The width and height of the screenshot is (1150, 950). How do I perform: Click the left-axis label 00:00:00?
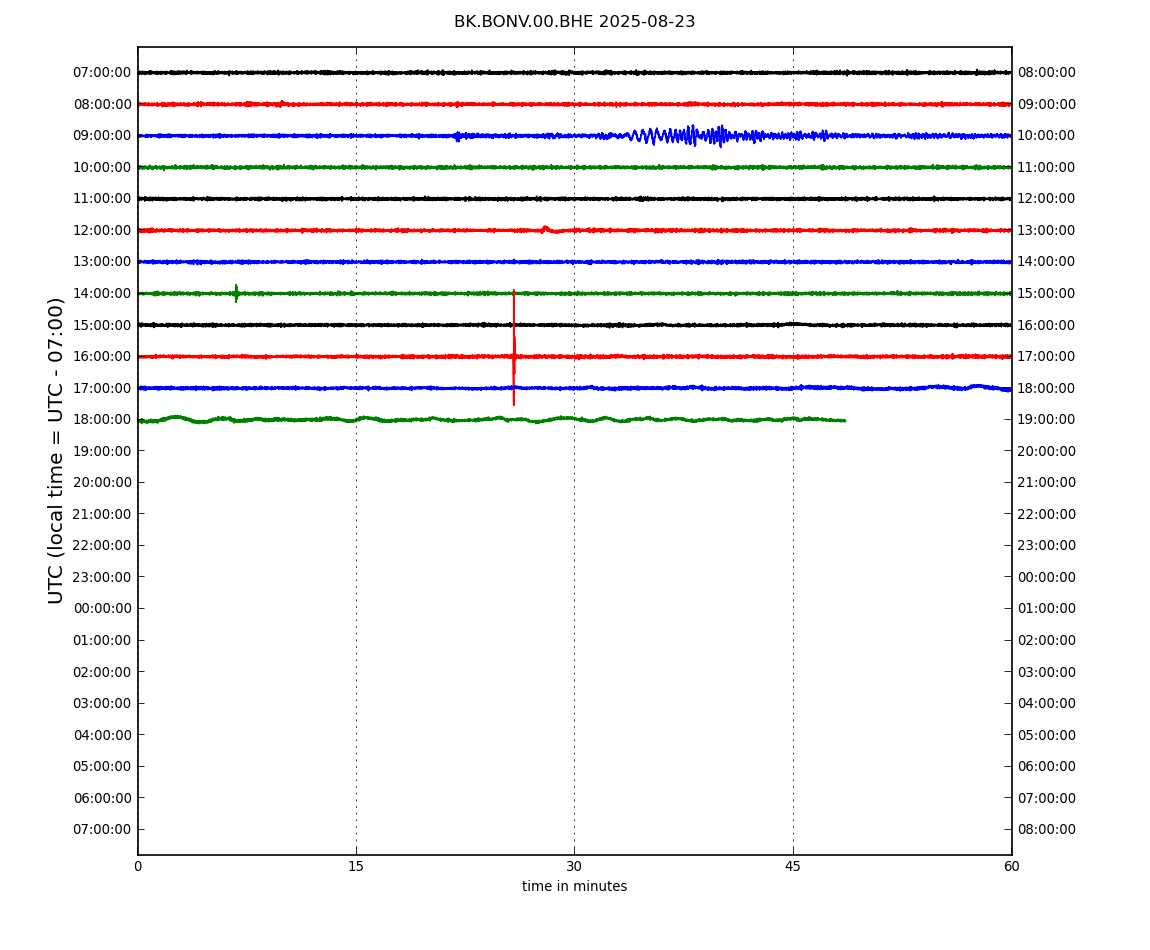point(103,609)
